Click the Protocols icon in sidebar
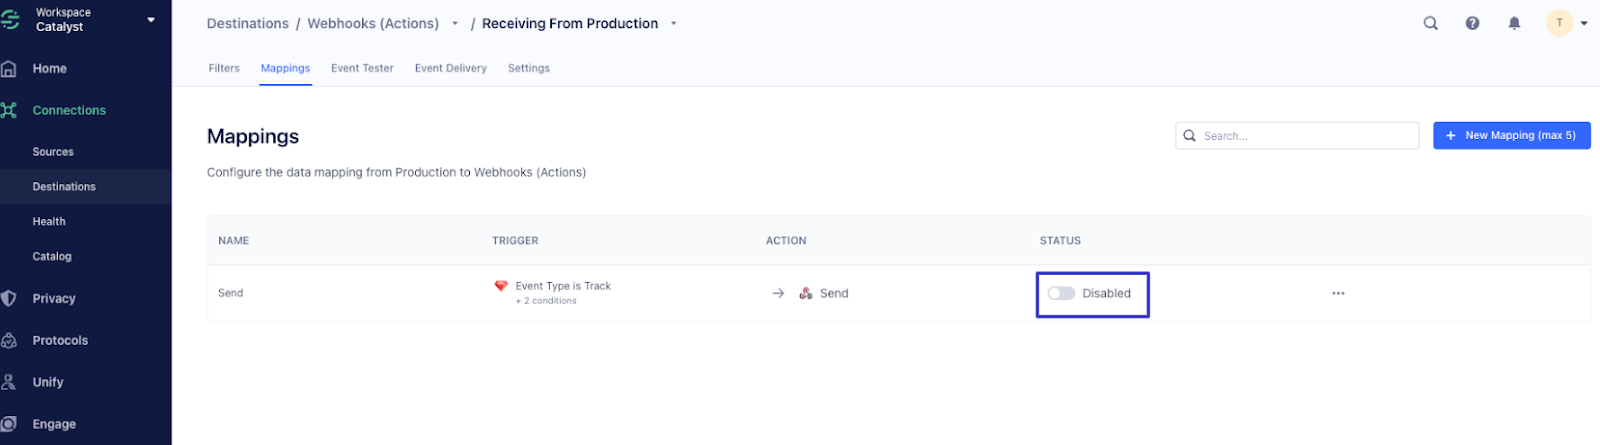1600x445 pixels. coord(9,340)
